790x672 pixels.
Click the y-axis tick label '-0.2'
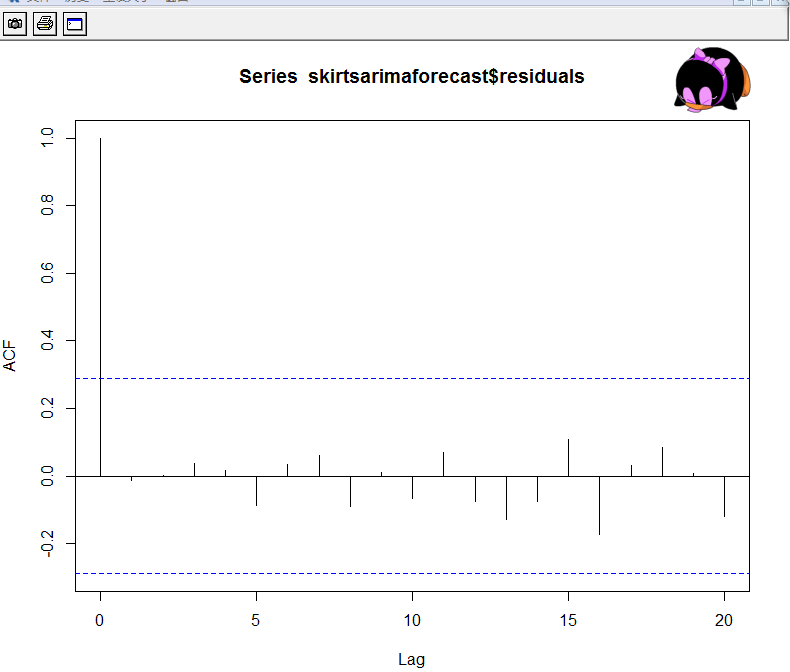tap(47, 544)
